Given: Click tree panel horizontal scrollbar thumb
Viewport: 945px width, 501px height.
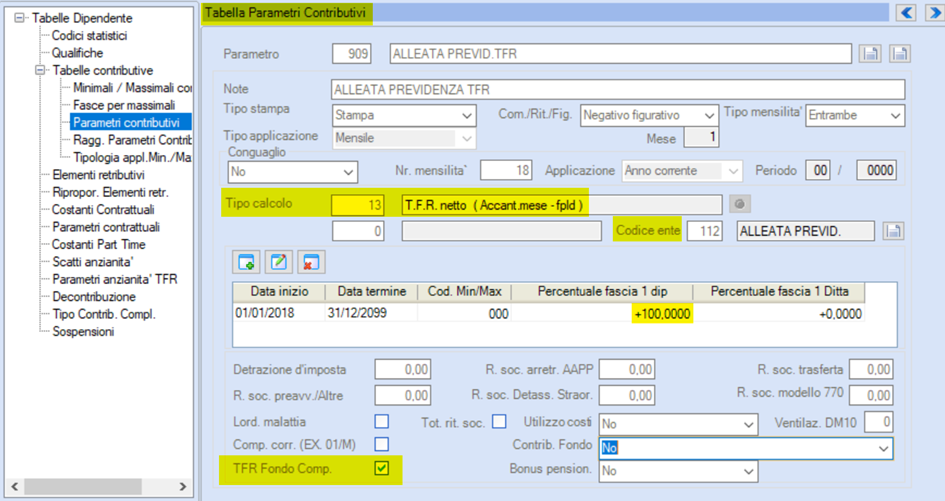Looking at the screenshot, I should (83, 487).
